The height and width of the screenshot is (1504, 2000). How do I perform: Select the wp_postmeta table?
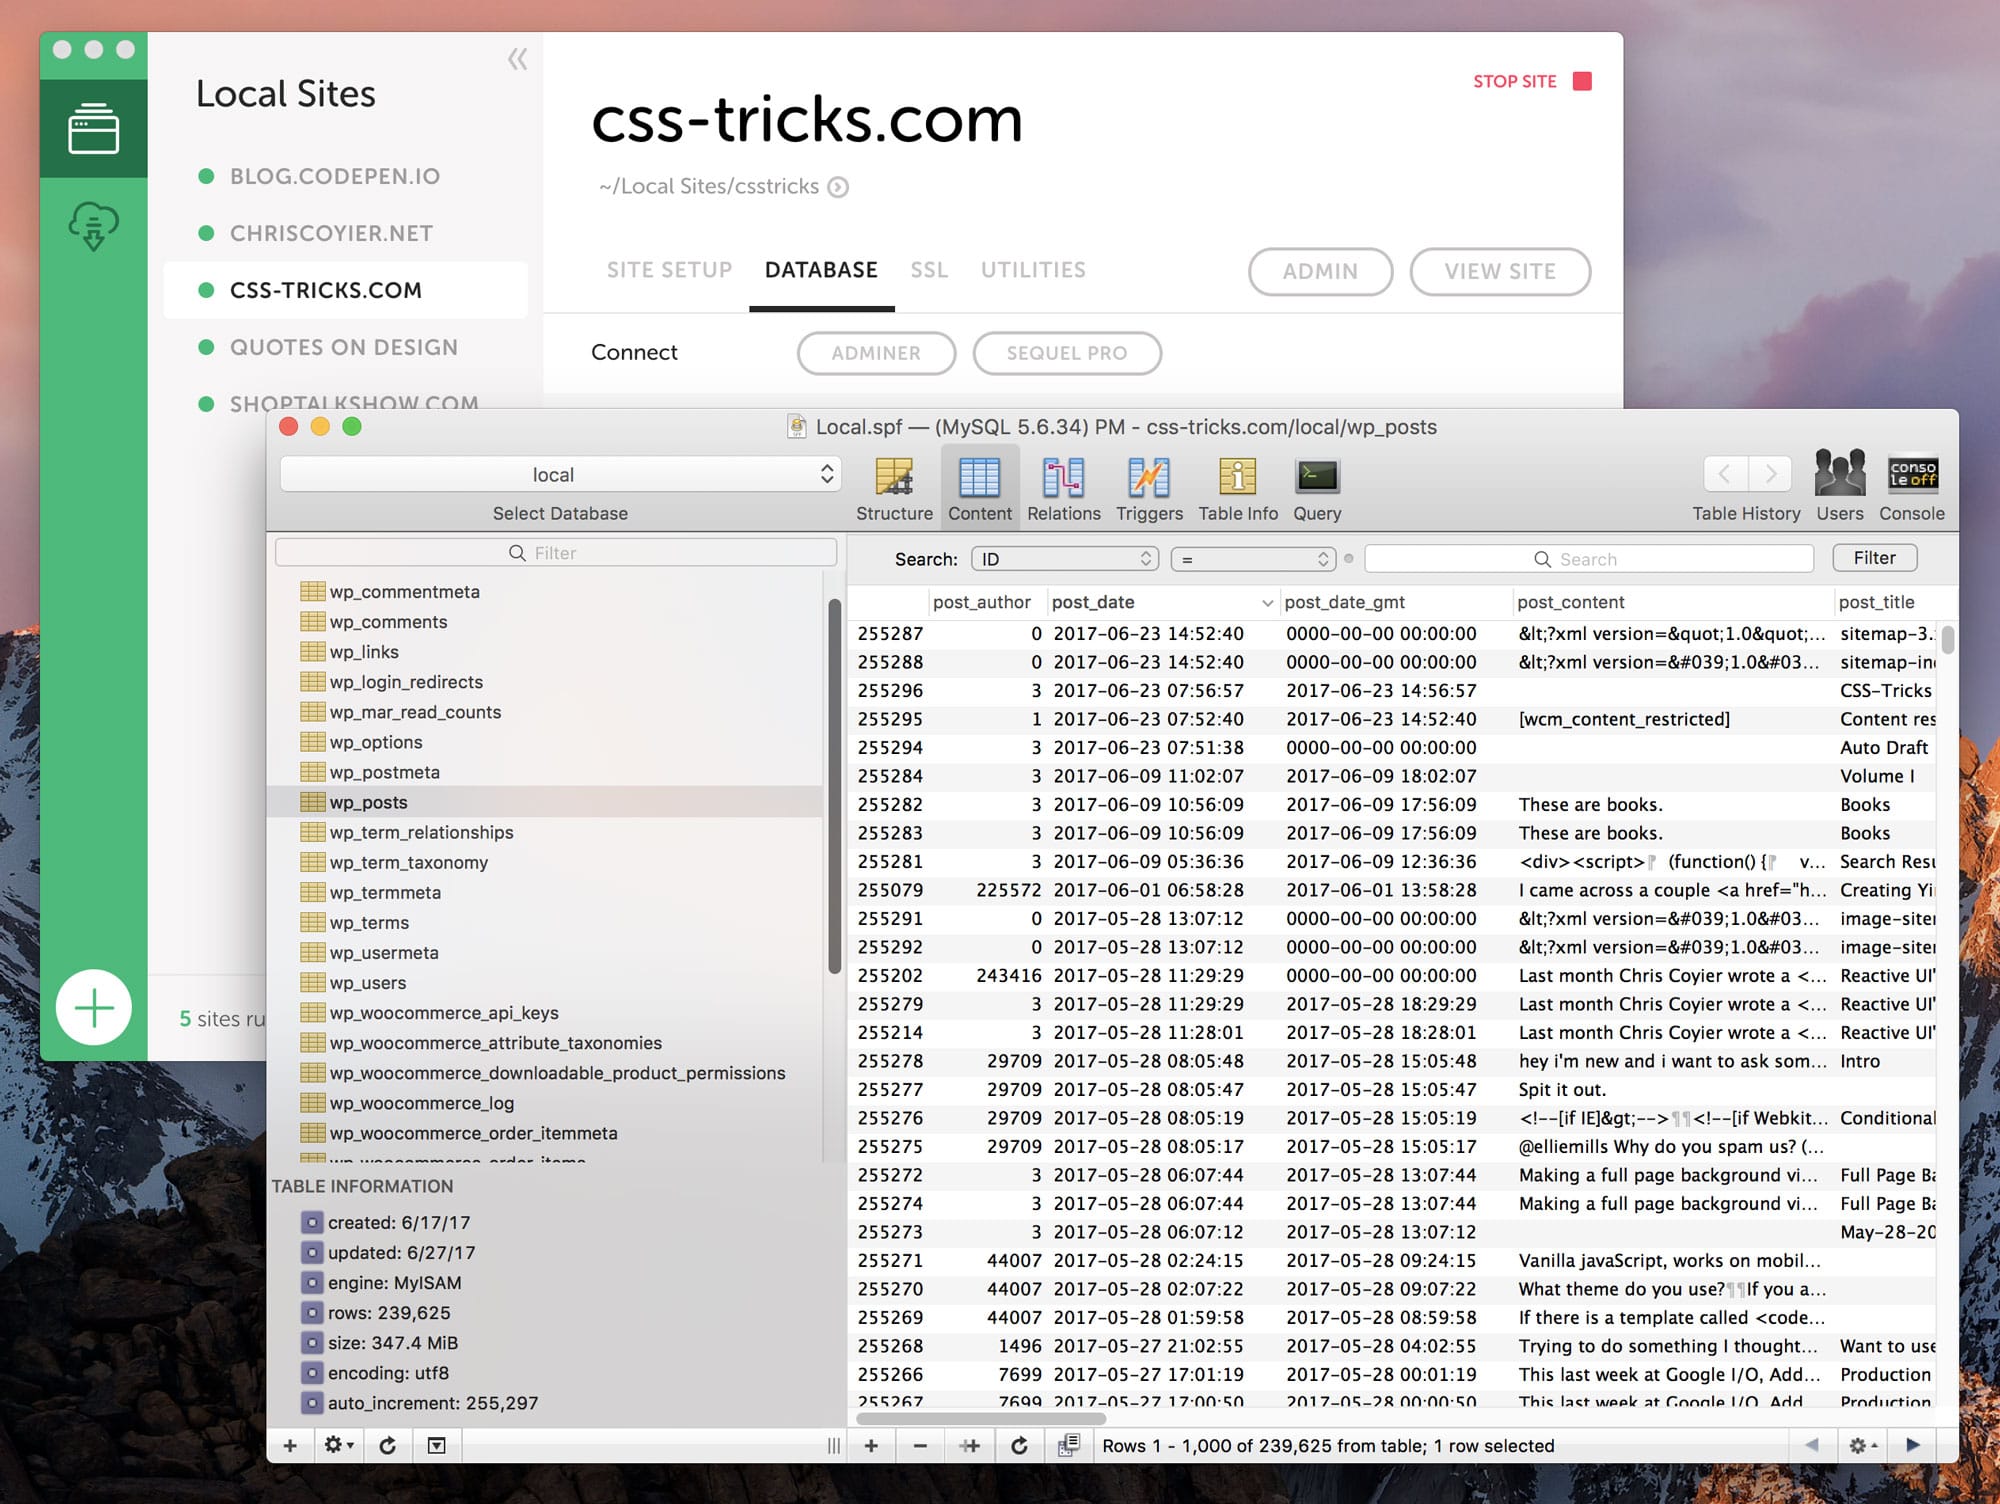tap(385, 772)
